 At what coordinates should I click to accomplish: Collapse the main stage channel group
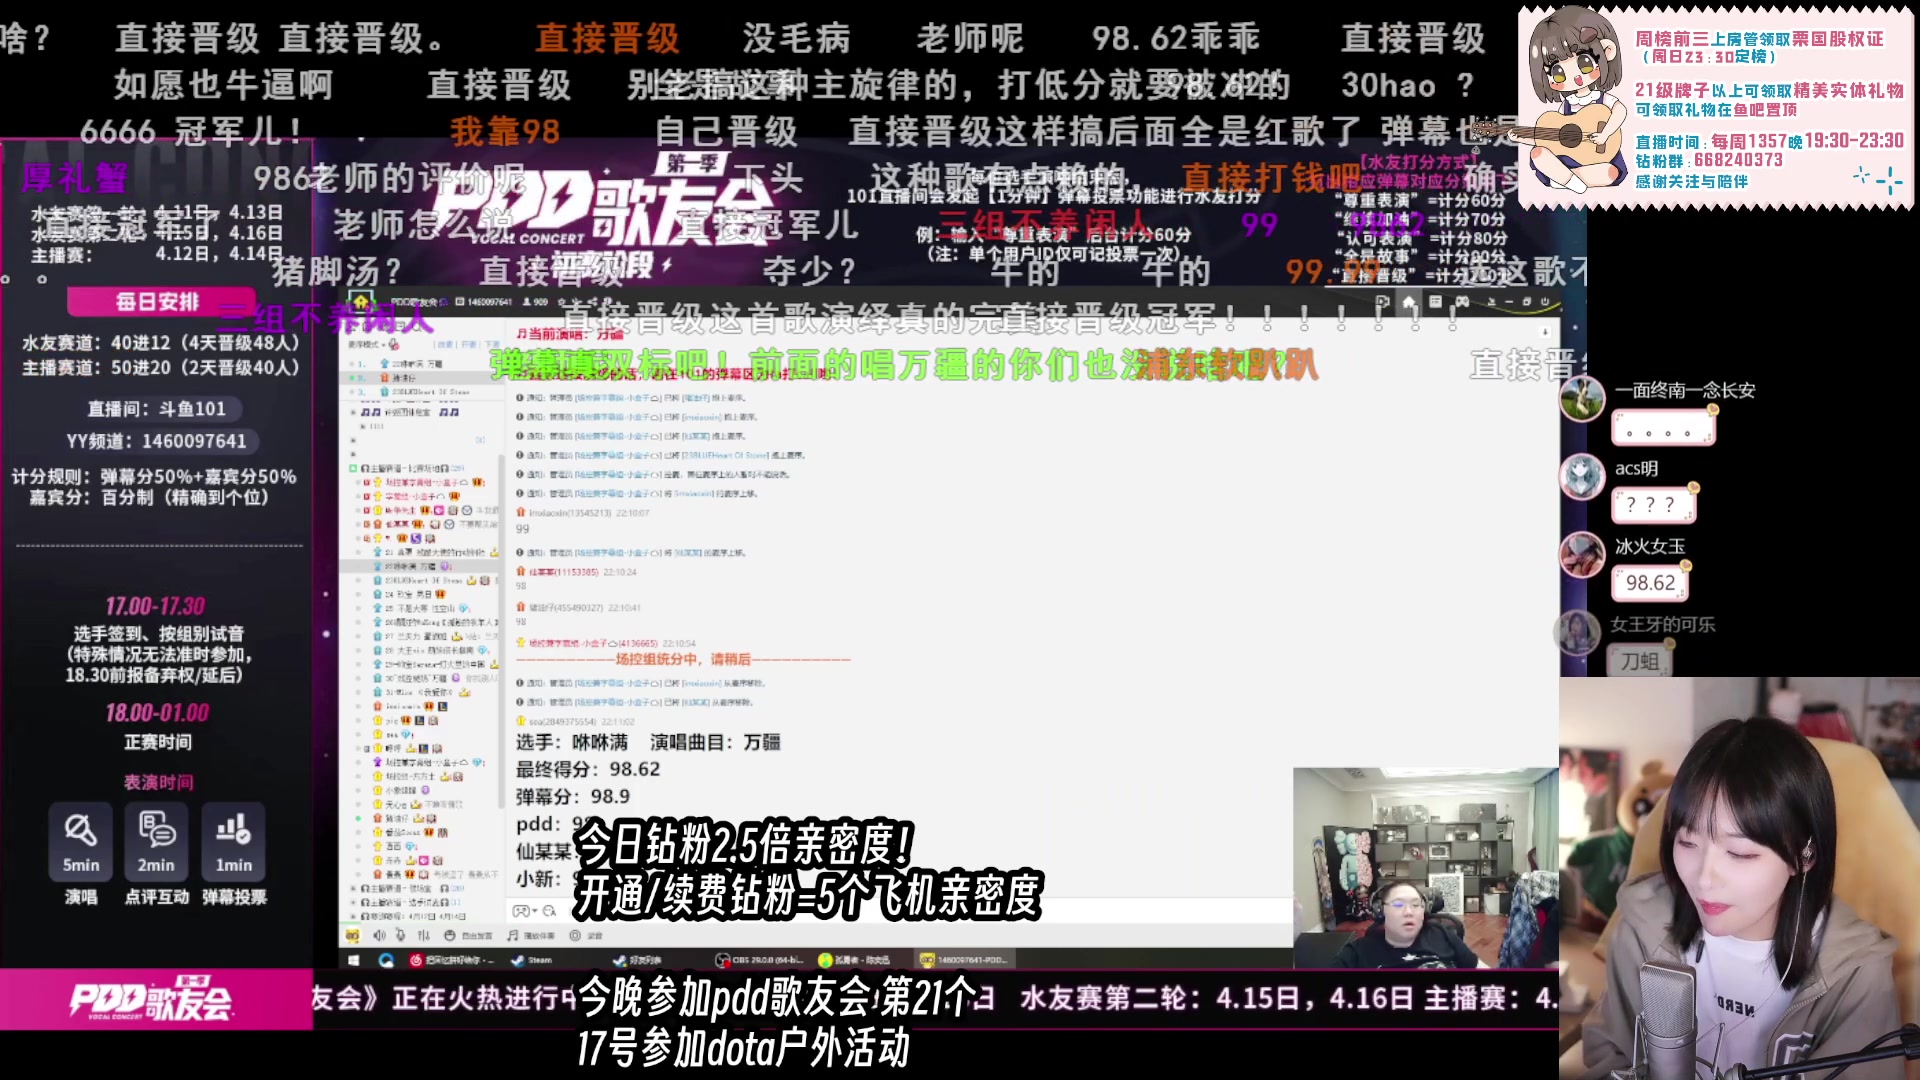(x=353, y=468)
